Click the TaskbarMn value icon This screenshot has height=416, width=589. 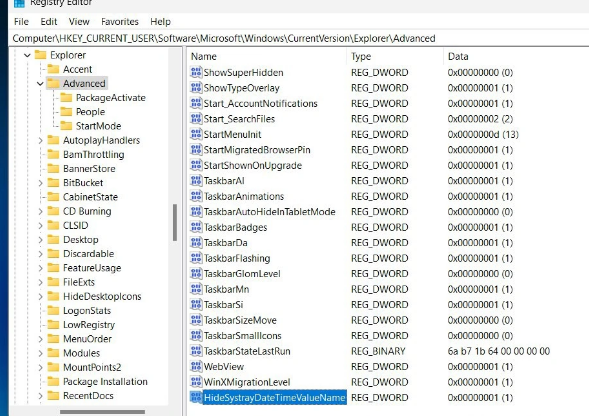(x=196, y=289)
